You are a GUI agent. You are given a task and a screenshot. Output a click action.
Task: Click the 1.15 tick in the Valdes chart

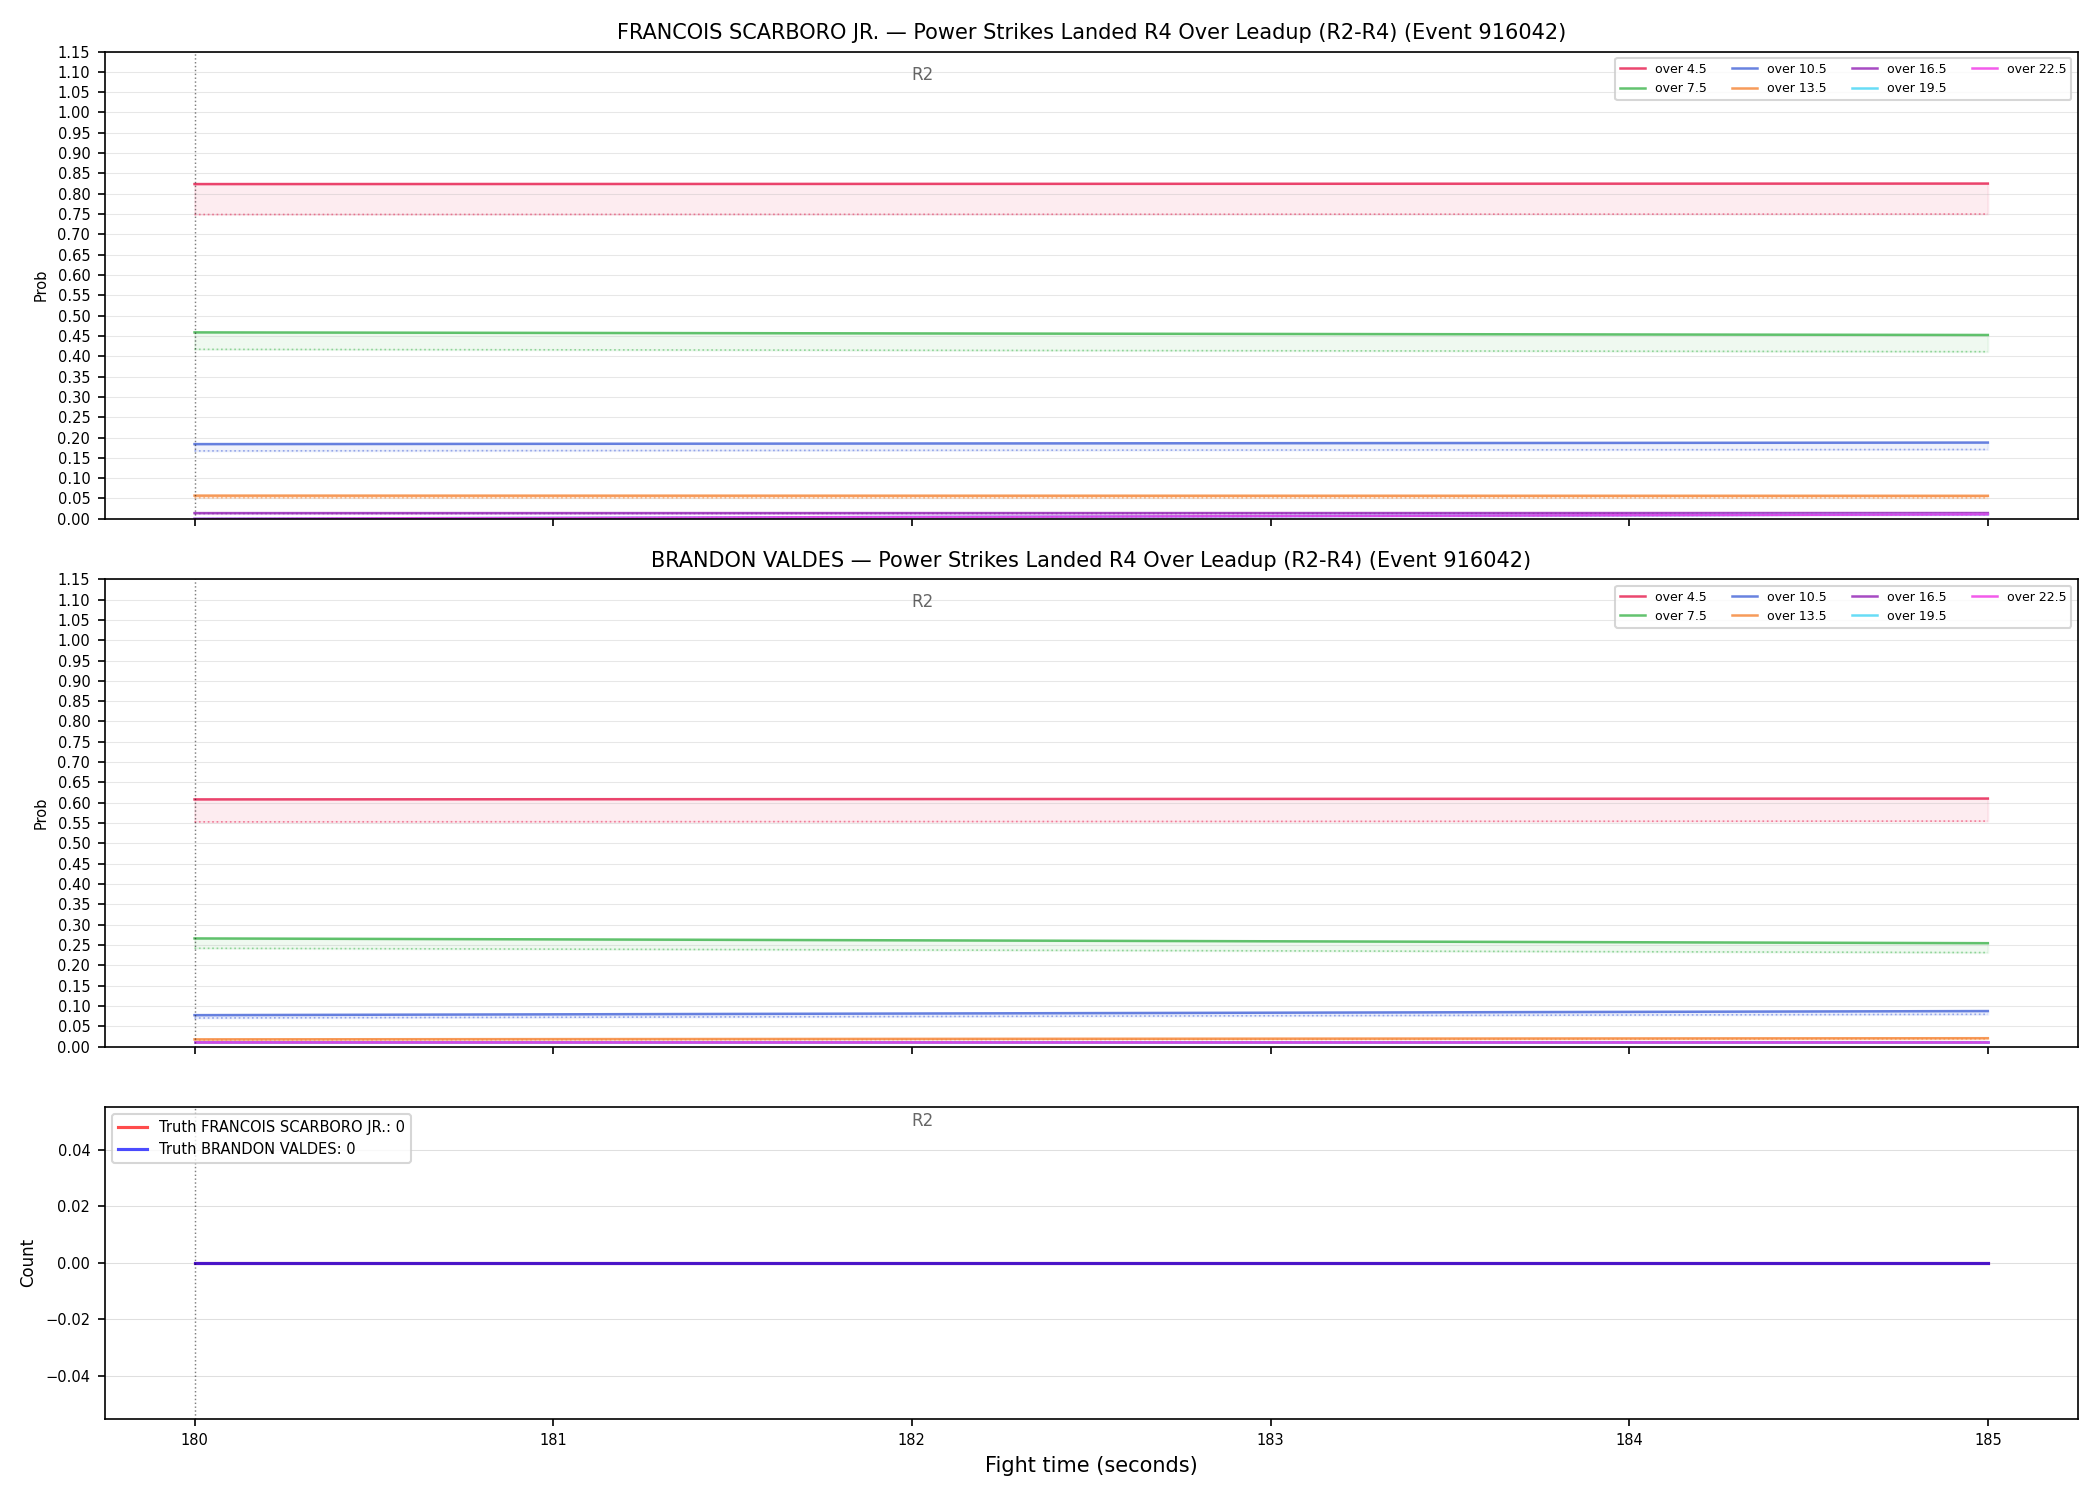click(x=73, y=580)
